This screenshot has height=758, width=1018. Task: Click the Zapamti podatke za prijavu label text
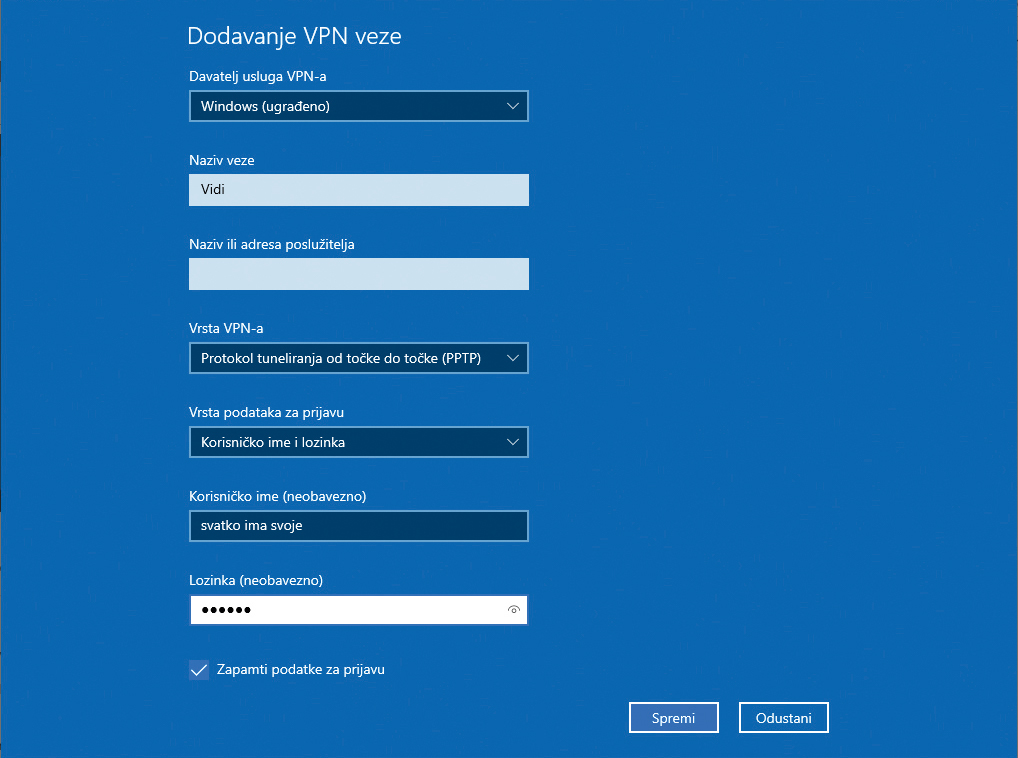pyautogui.click(x=300, y=670)
